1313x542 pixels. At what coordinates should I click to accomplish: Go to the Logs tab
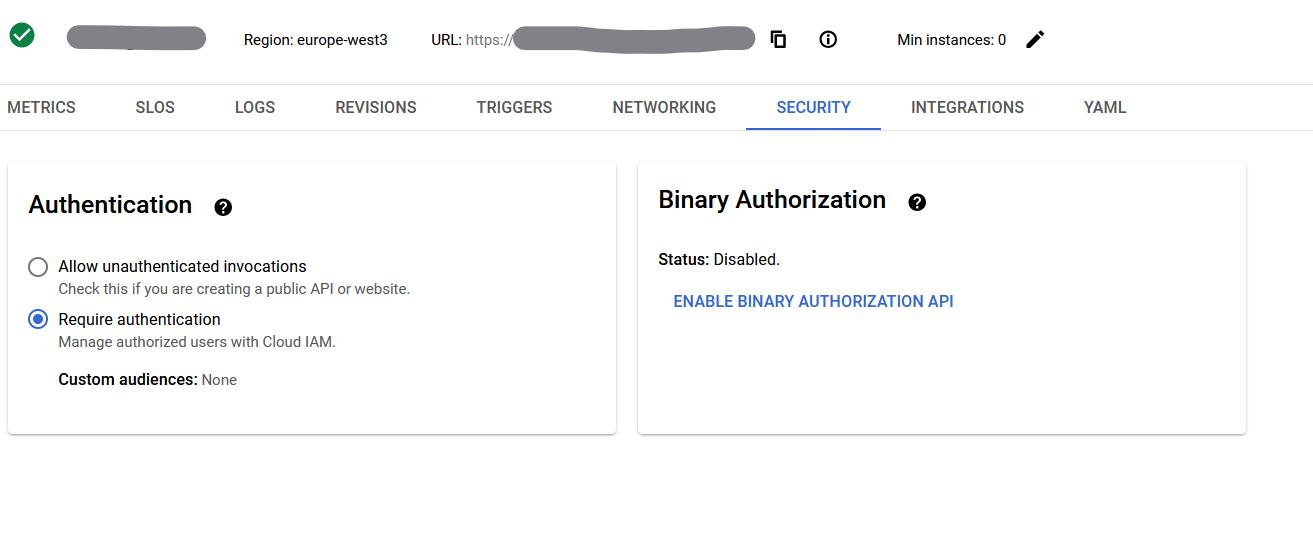[255, 108]
